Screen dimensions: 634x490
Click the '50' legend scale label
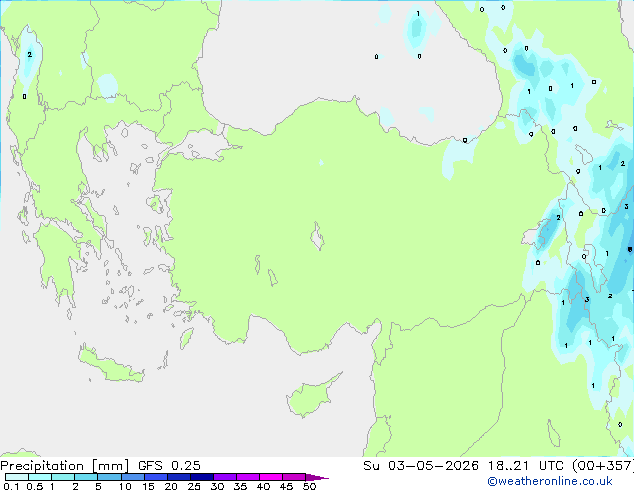(309, 486)
